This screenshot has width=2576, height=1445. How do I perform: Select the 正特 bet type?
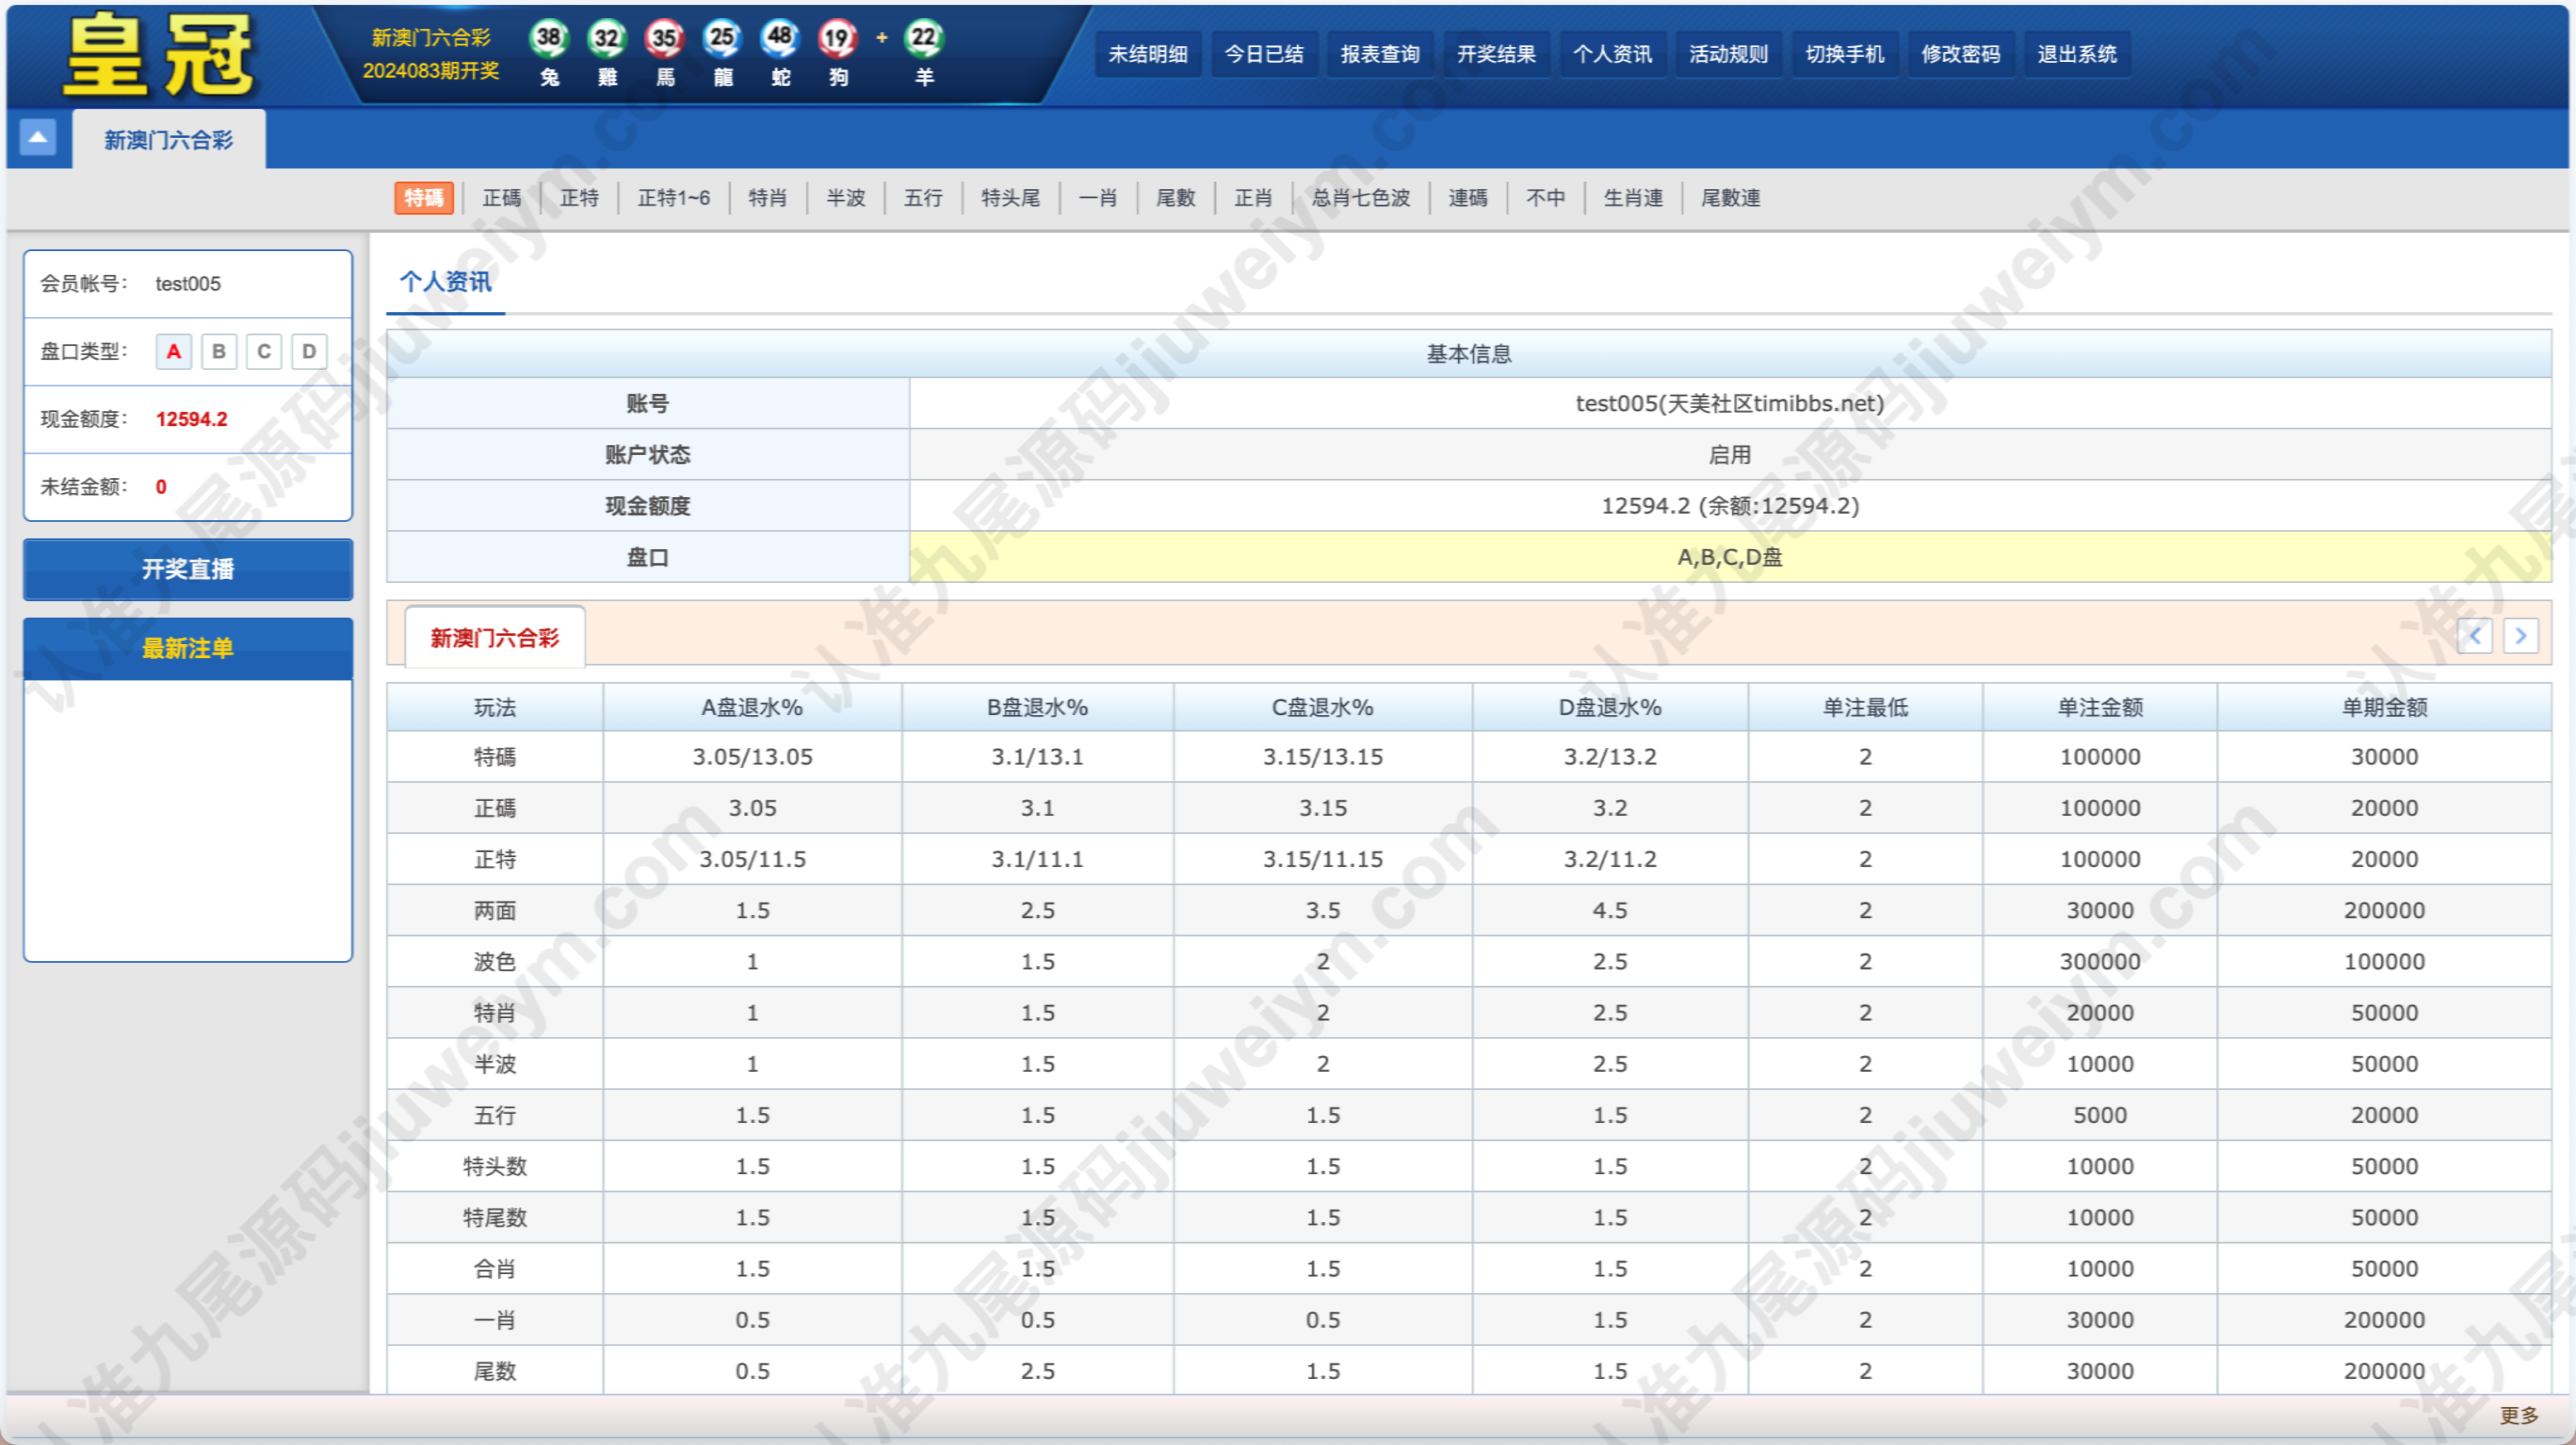tap(580, 198)
